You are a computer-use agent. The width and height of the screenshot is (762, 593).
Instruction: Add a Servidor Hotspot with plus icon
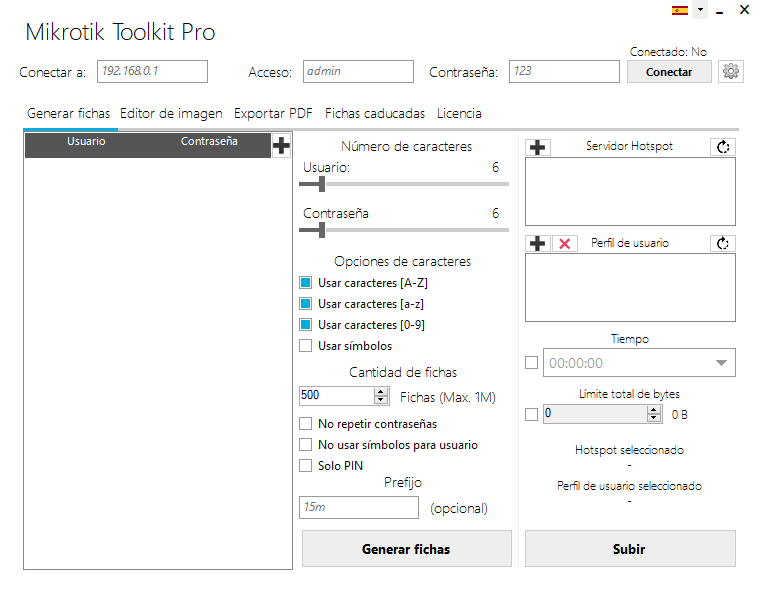point(537,147)
